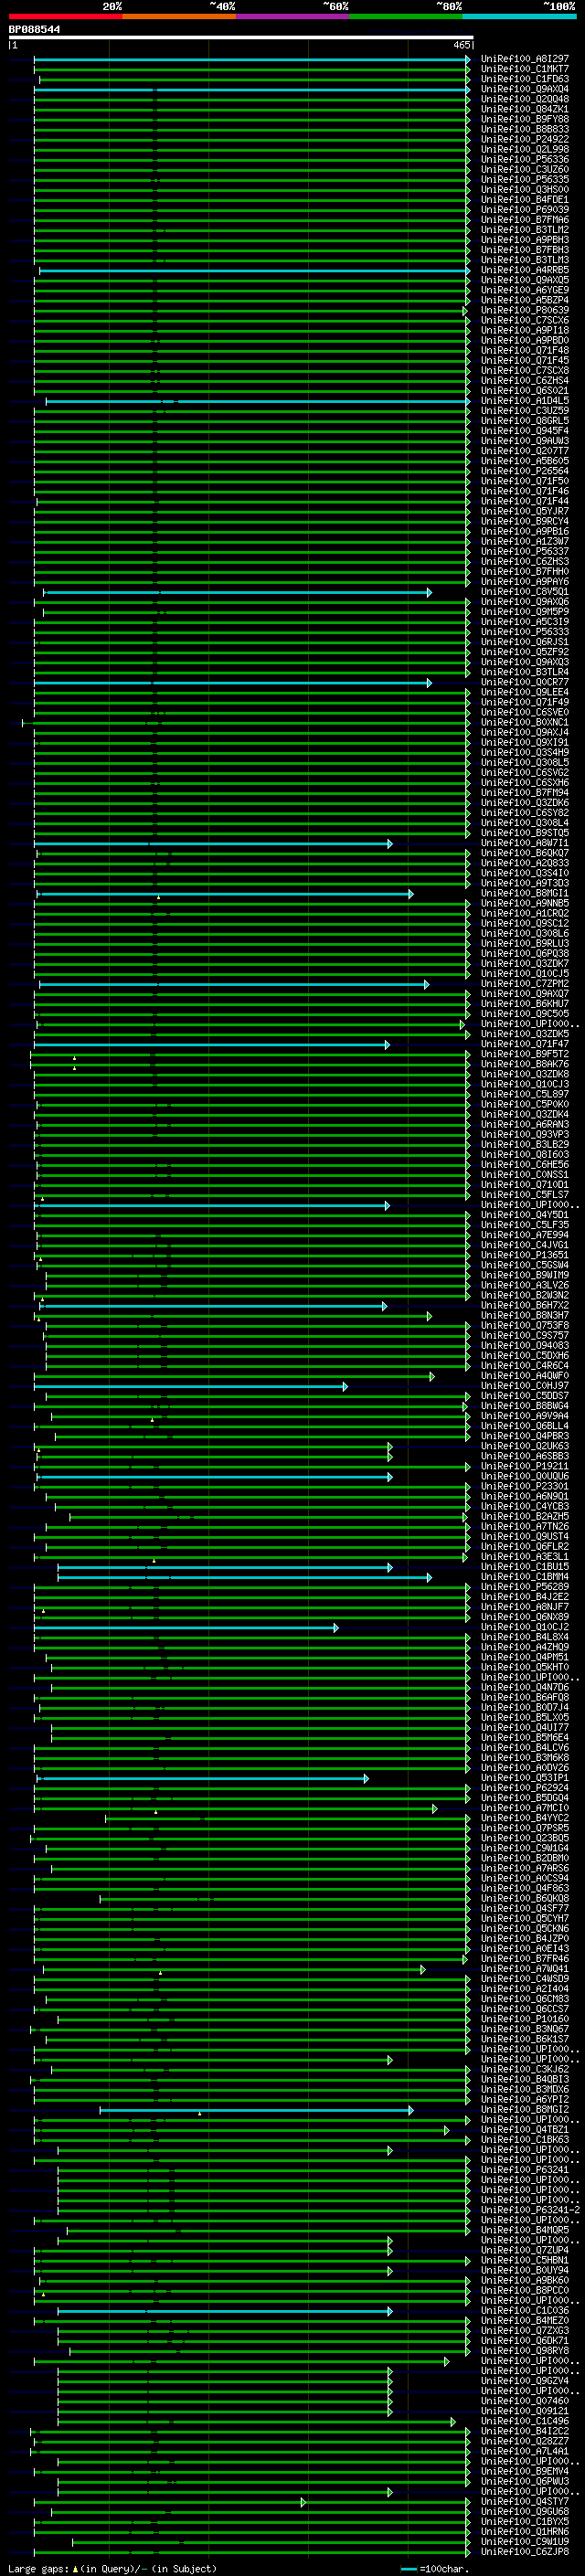Select label UniRef100_A4QWF0
585x2576 pixels.
point(524,1376)
